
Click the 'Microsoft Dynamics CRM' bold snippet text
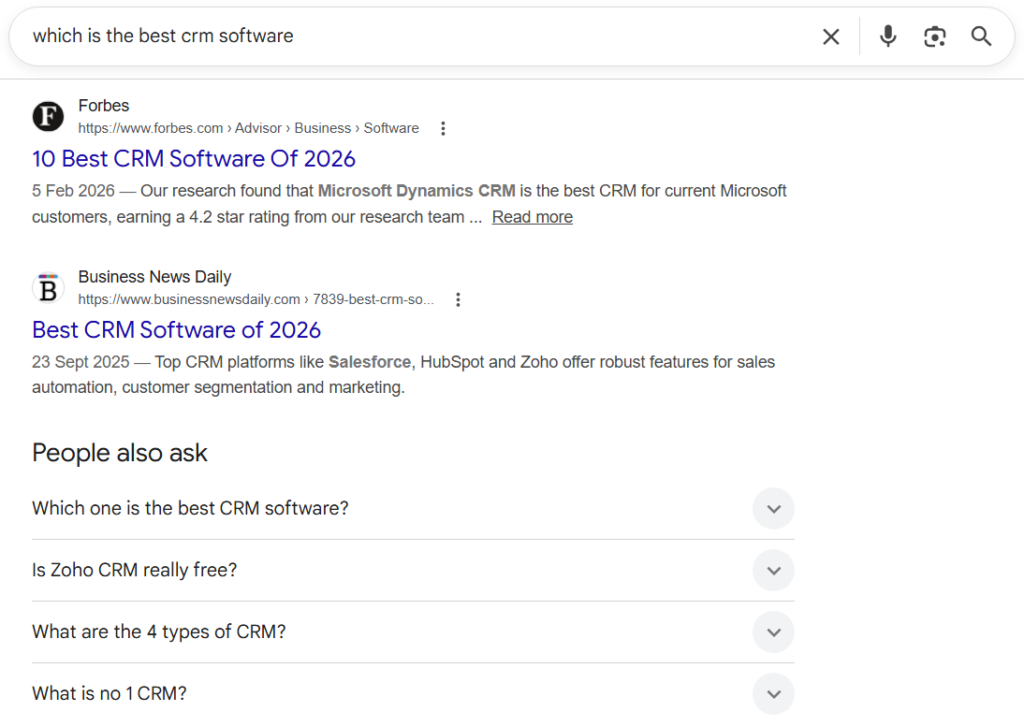pyautogui.click(x=416, y=191)
